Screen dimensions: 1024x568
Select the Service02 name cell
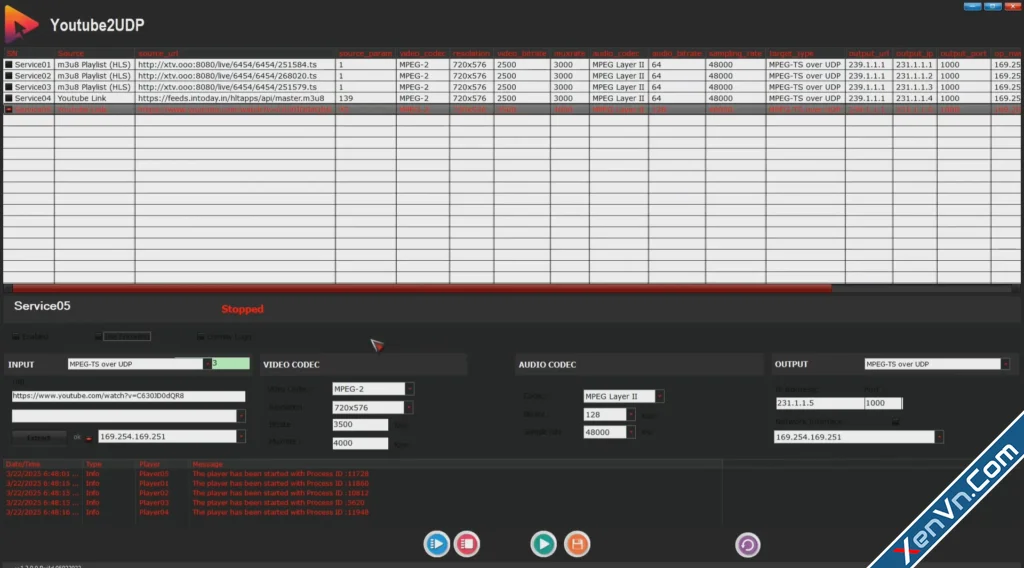click(x=33, y=76)
